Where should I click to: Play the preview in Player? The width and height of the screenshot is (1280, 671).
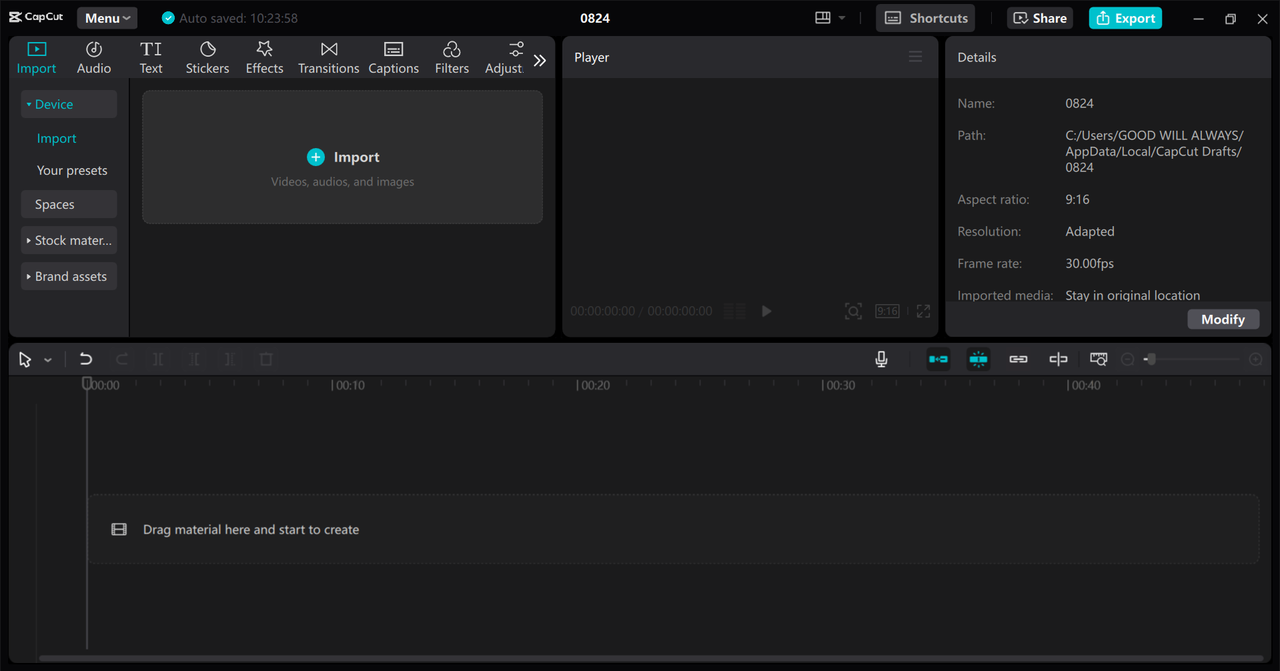(x=766, y=311)
